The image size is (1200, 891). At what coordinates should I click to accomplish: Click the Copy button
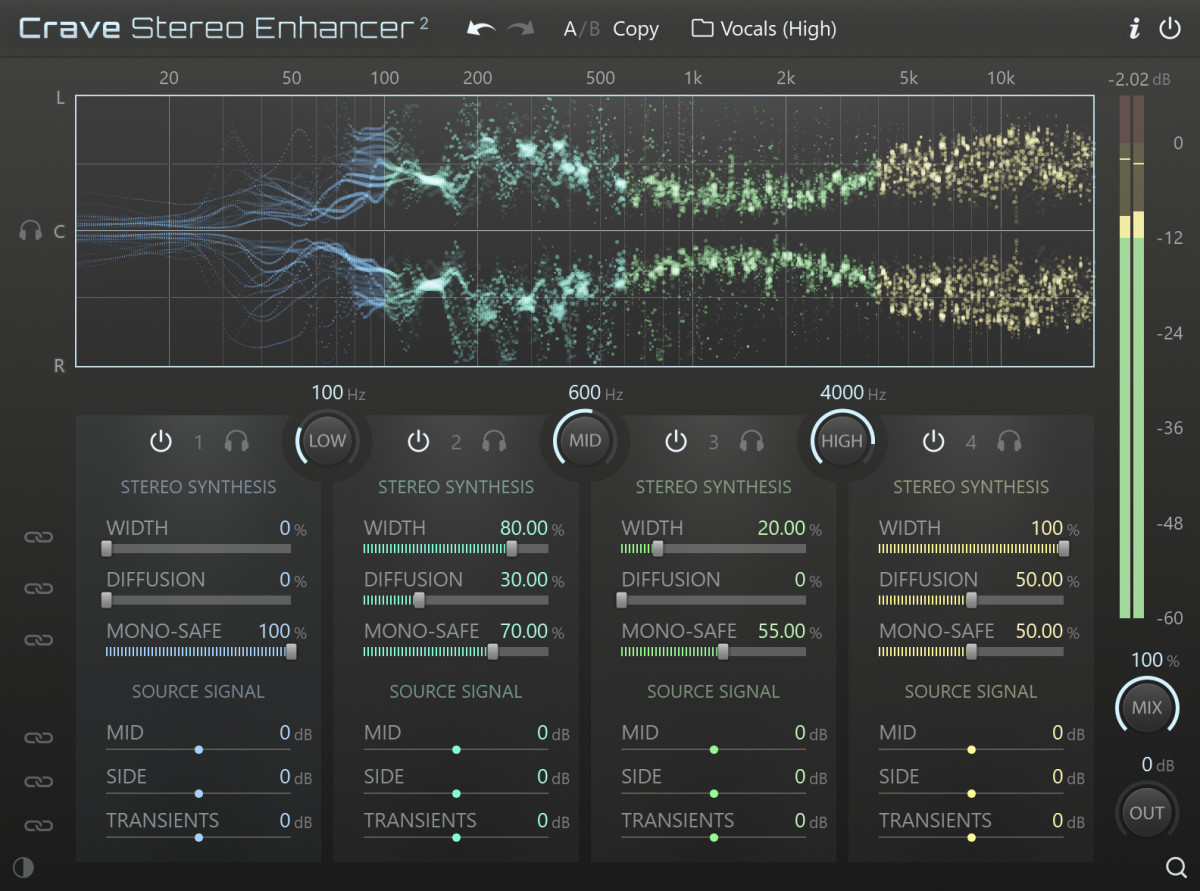click(636, 29)
